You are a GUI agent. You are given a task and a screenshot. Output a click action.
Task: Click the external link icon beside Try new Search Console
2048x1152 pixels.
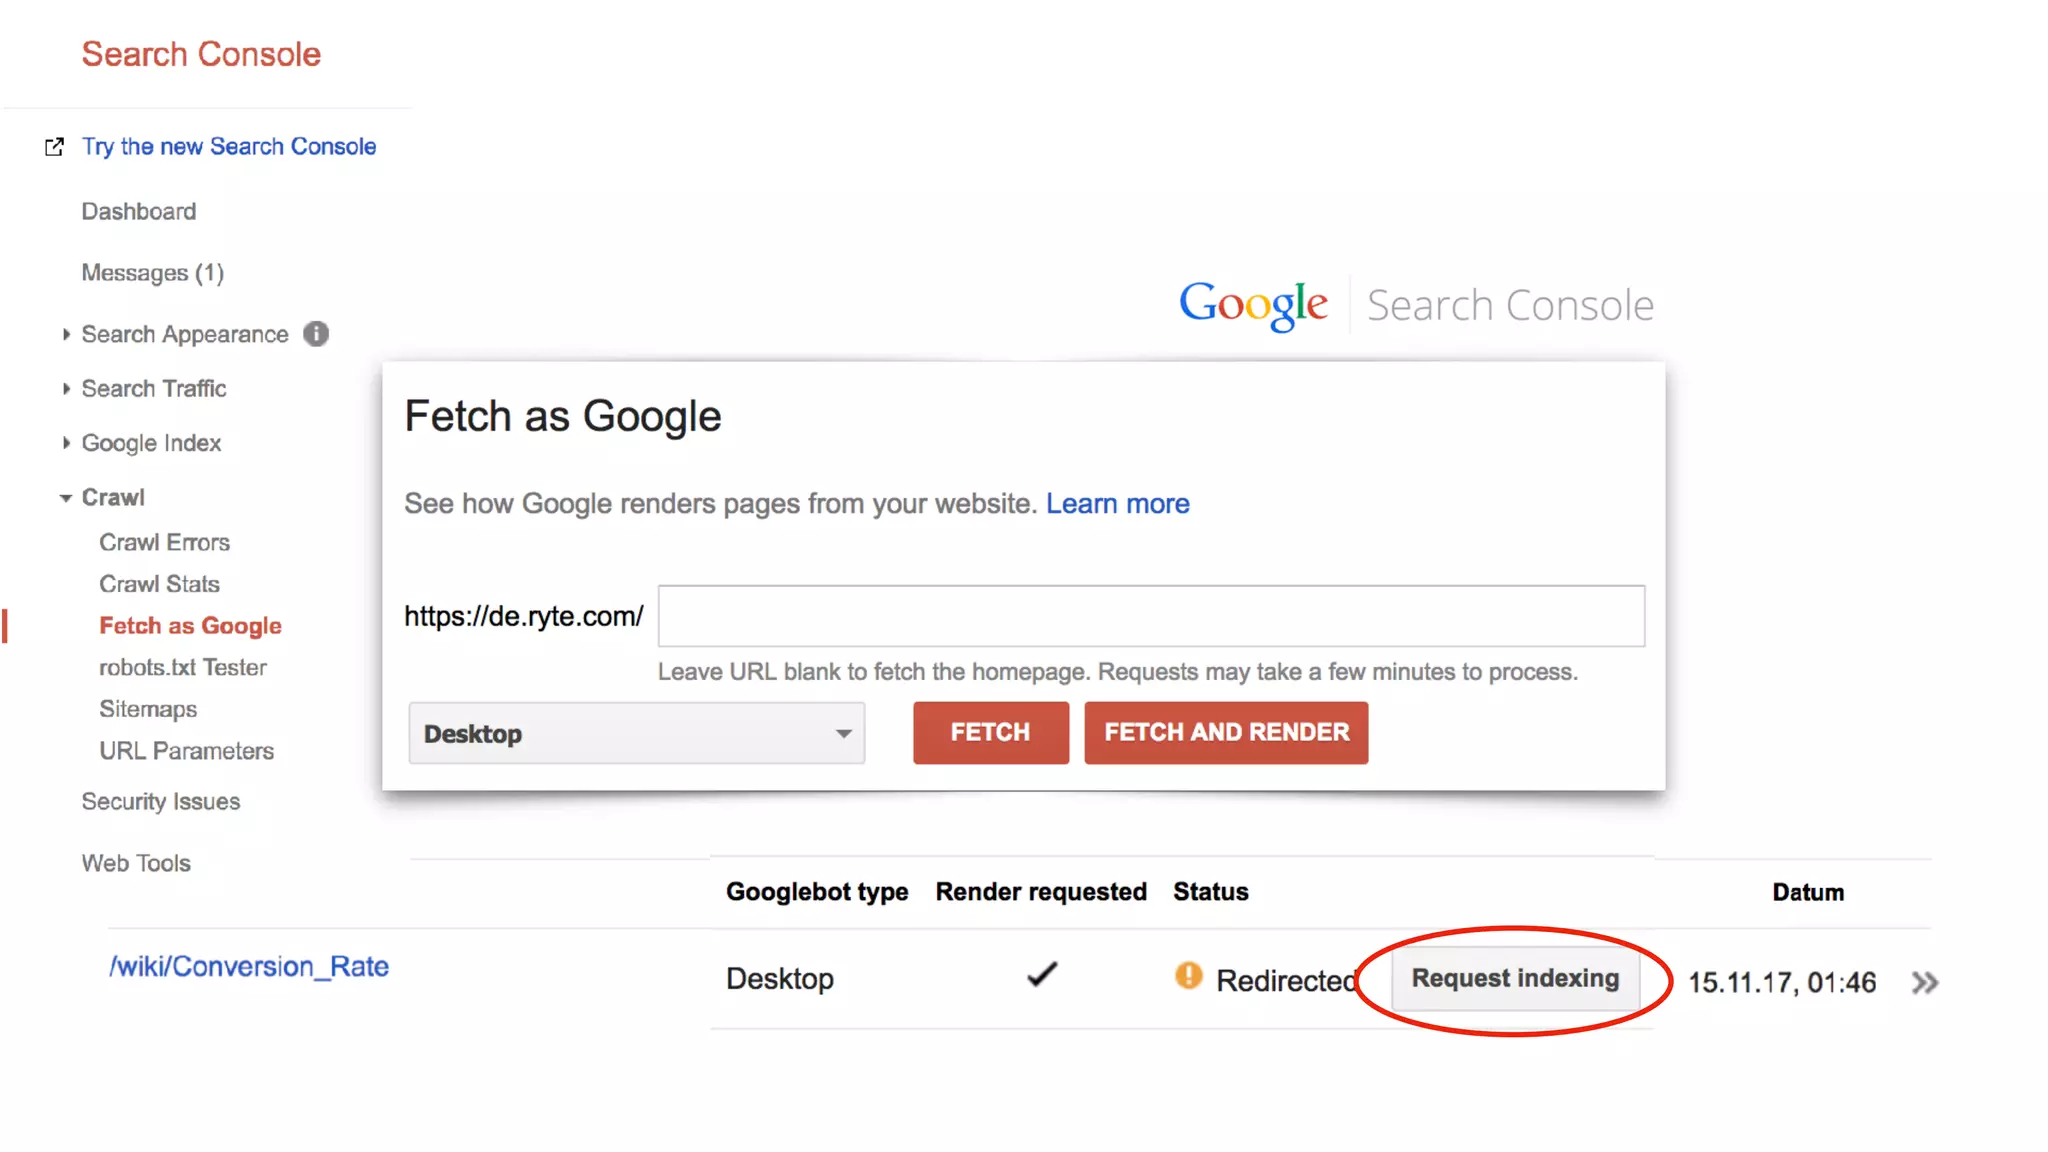54,147
